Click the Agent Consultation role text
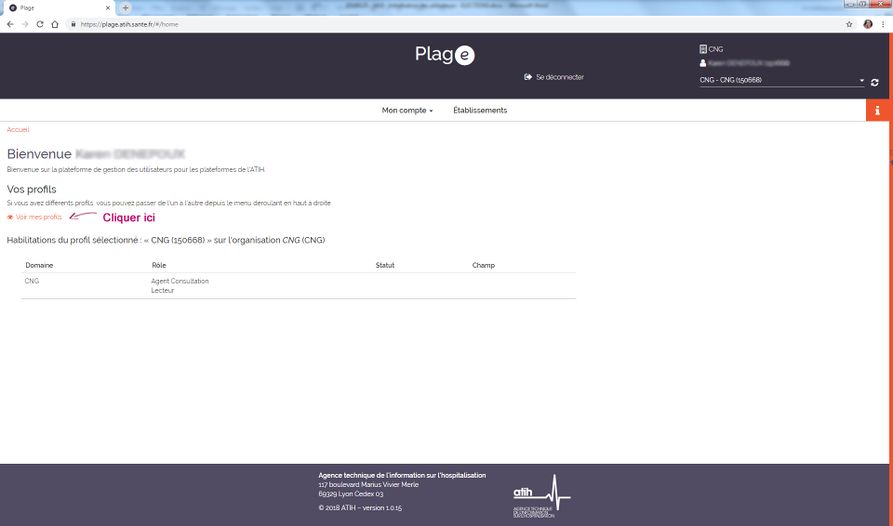The width and height of the screenshot is (893, 526). pos(180,281)
